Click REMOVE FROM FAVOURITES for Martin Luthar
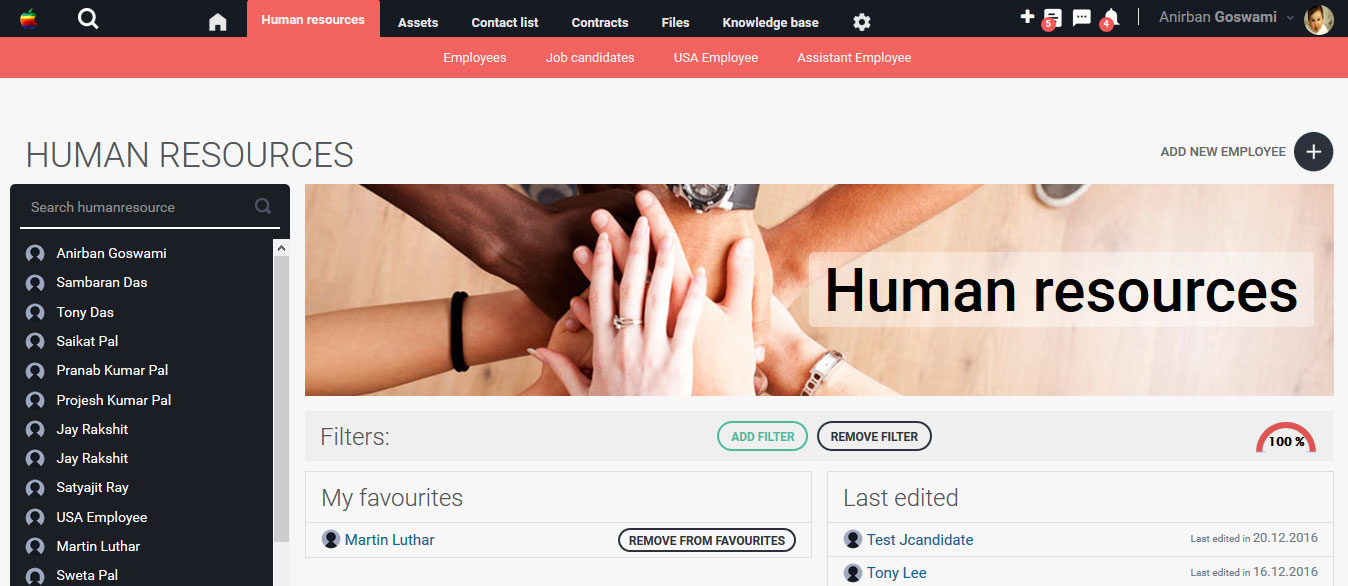The width and height of the screenshot is (1348, 586). pyautogui.click(x=707, y=540)
